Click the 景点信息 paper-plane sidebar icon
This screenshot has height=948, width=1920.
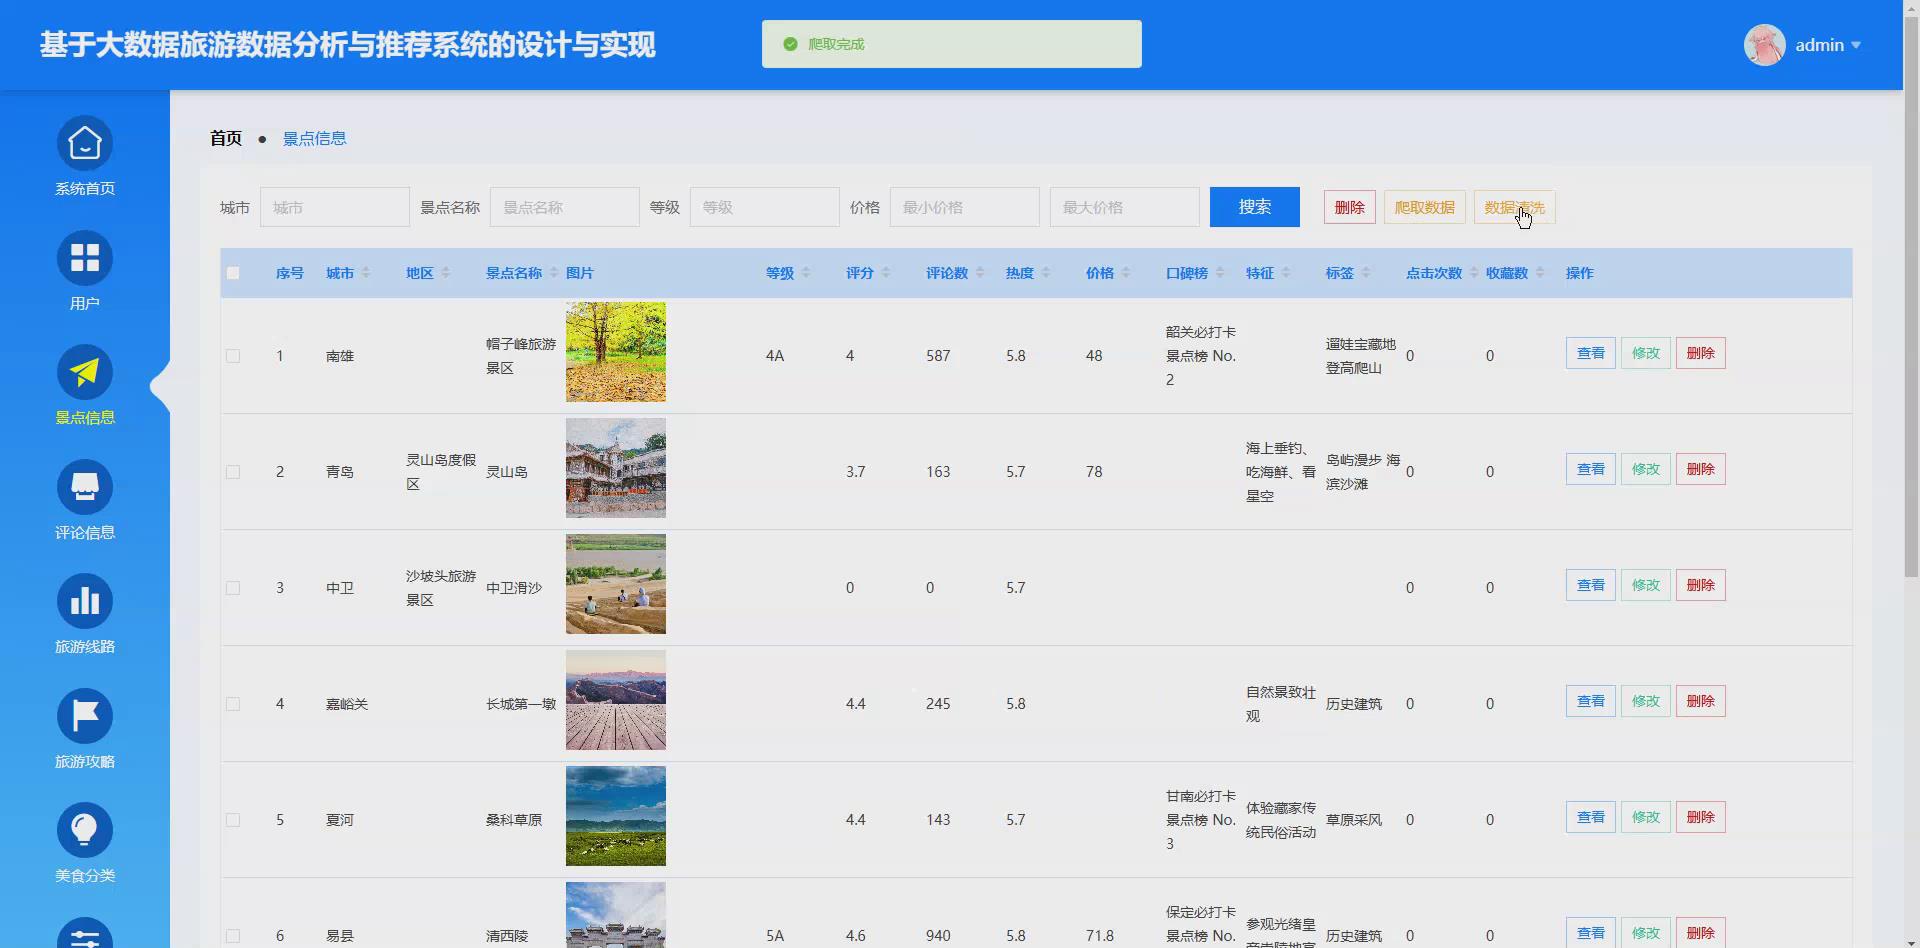[x=85, y=371]
